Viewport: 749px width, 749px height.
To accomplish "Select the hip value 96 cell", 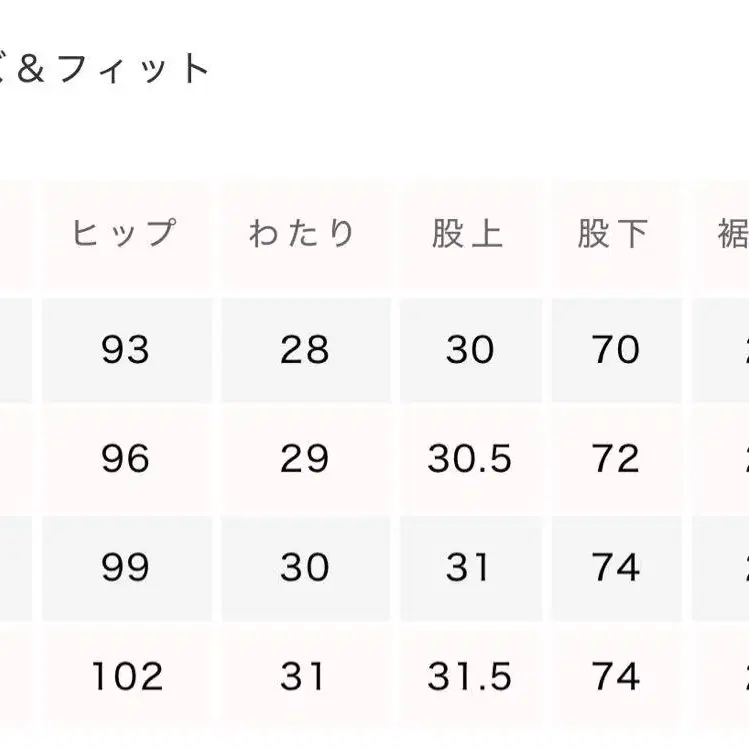I will 125,459.
